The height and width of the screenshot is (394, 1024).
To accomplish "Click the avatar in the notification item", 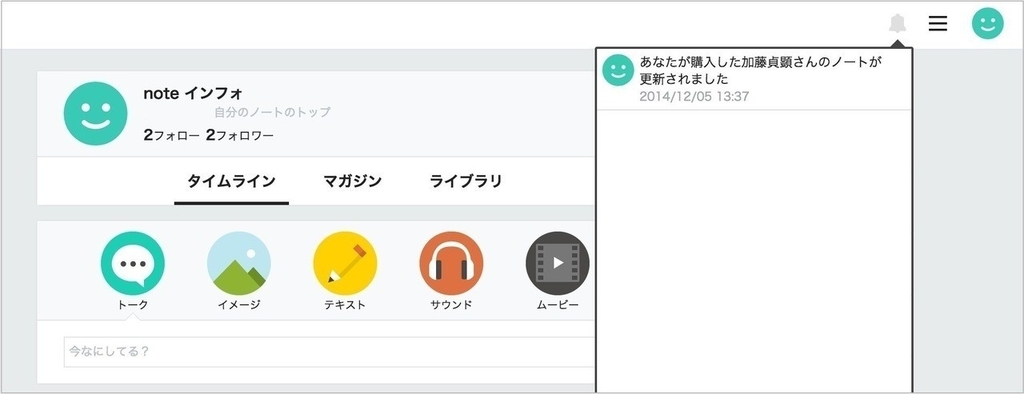I will [618, 70].
